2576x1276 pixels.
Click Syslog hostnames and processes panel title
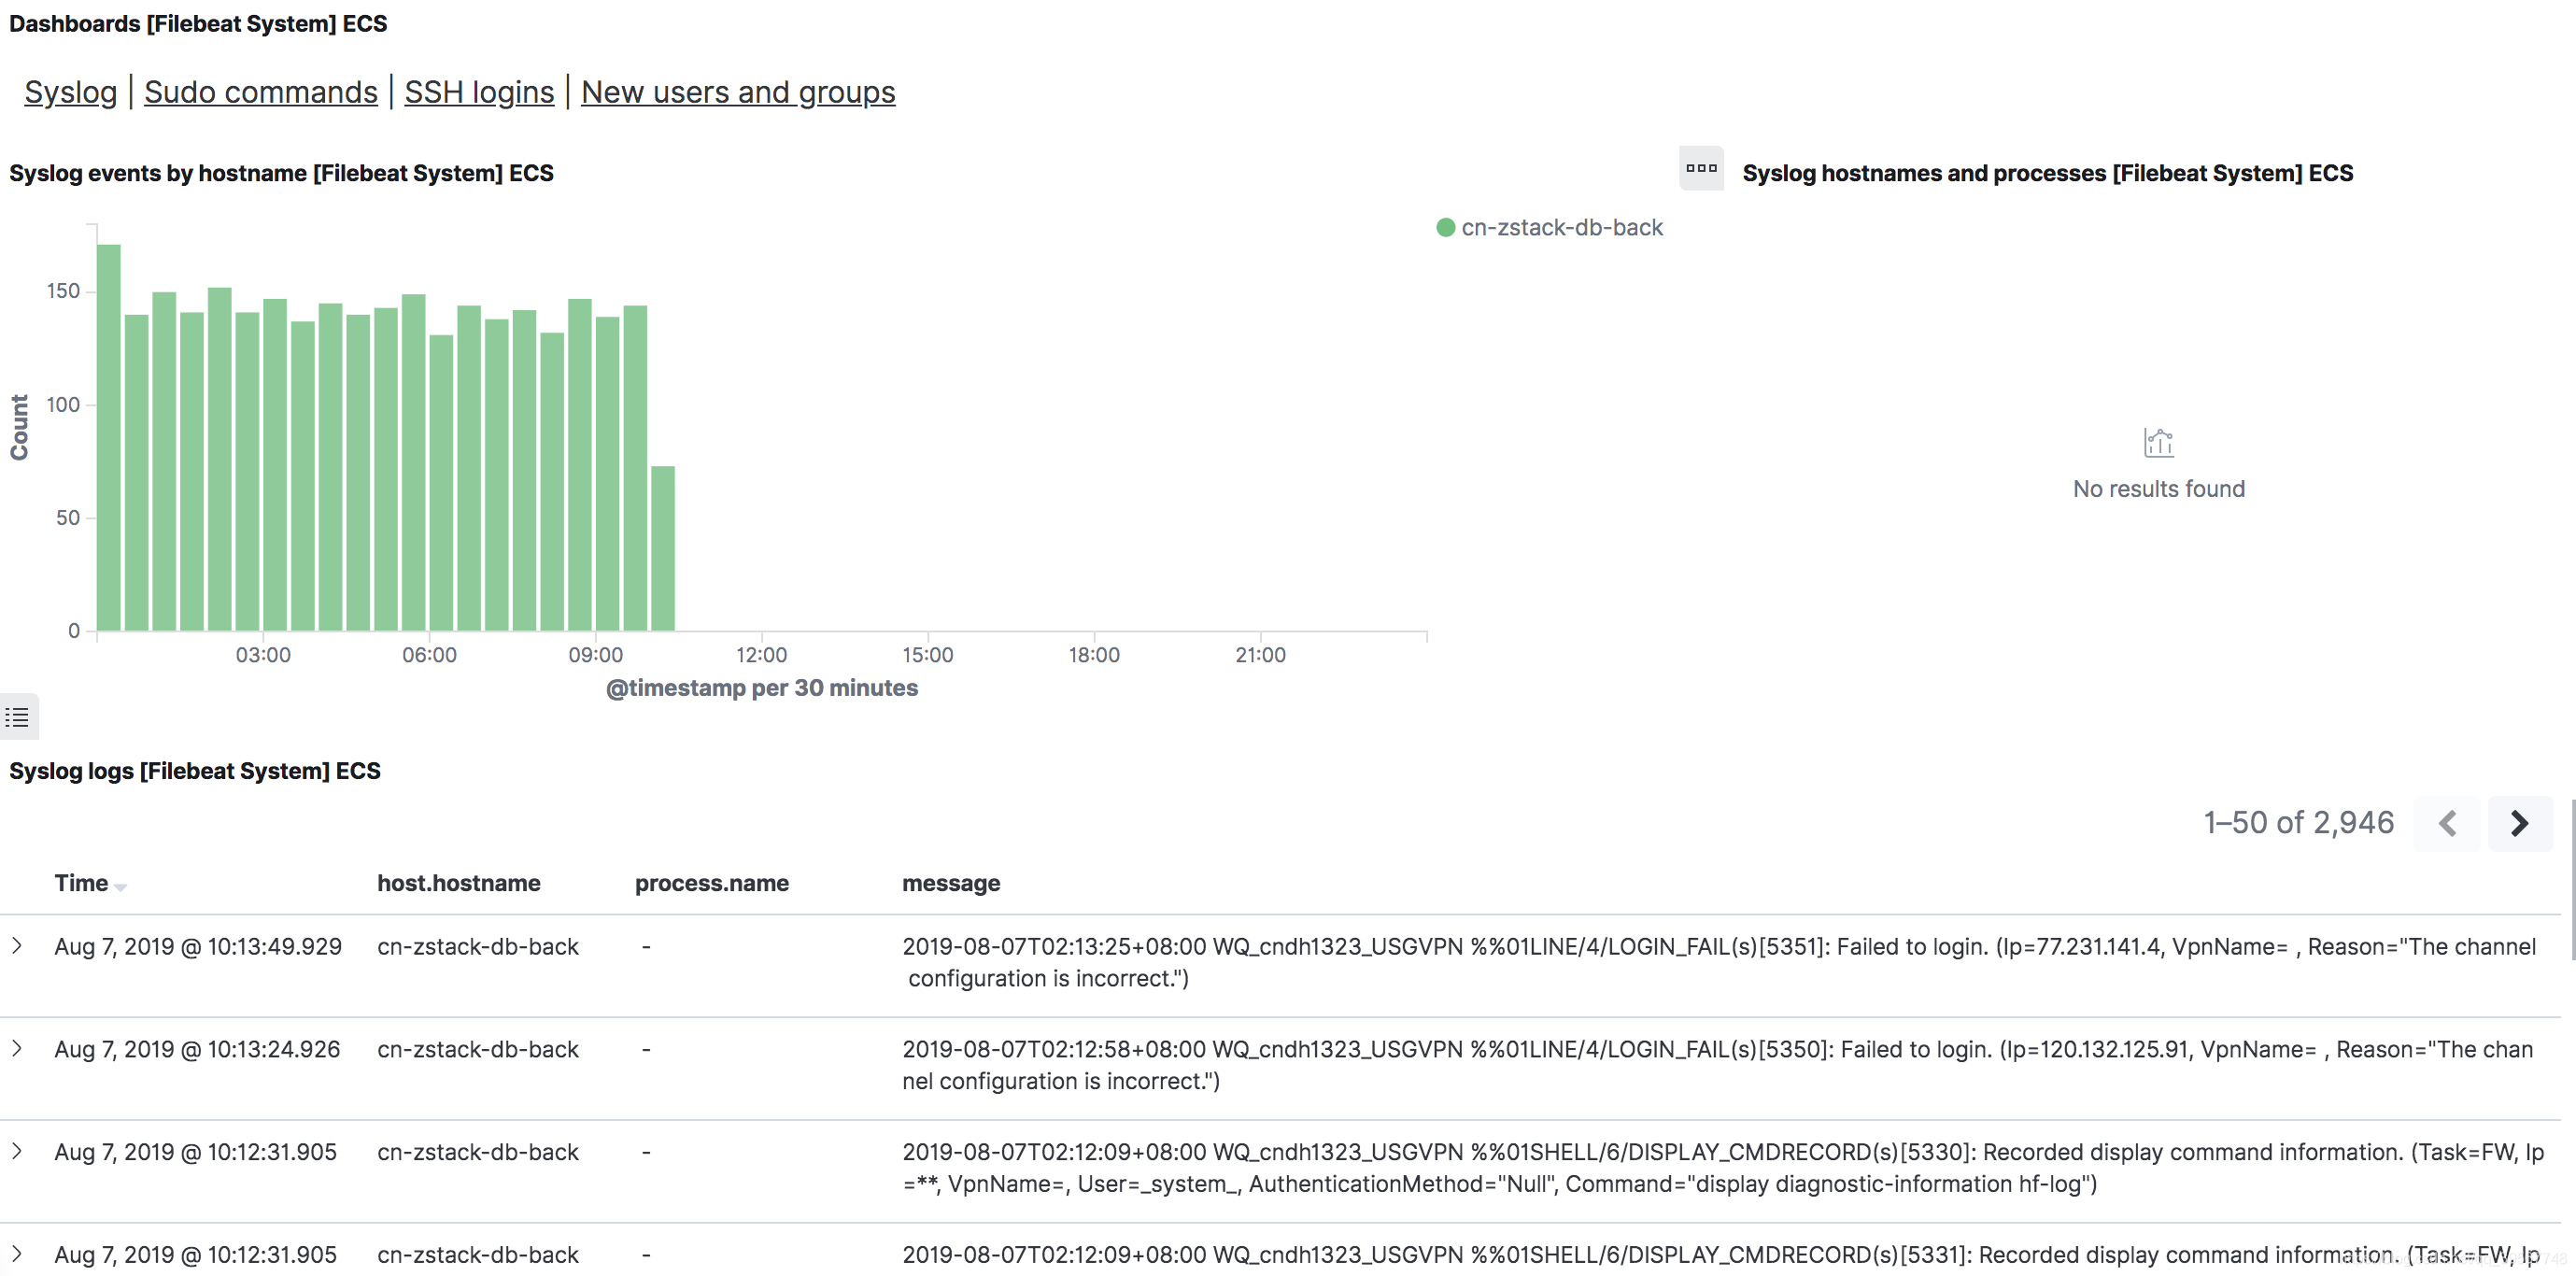pos(2048,173)
